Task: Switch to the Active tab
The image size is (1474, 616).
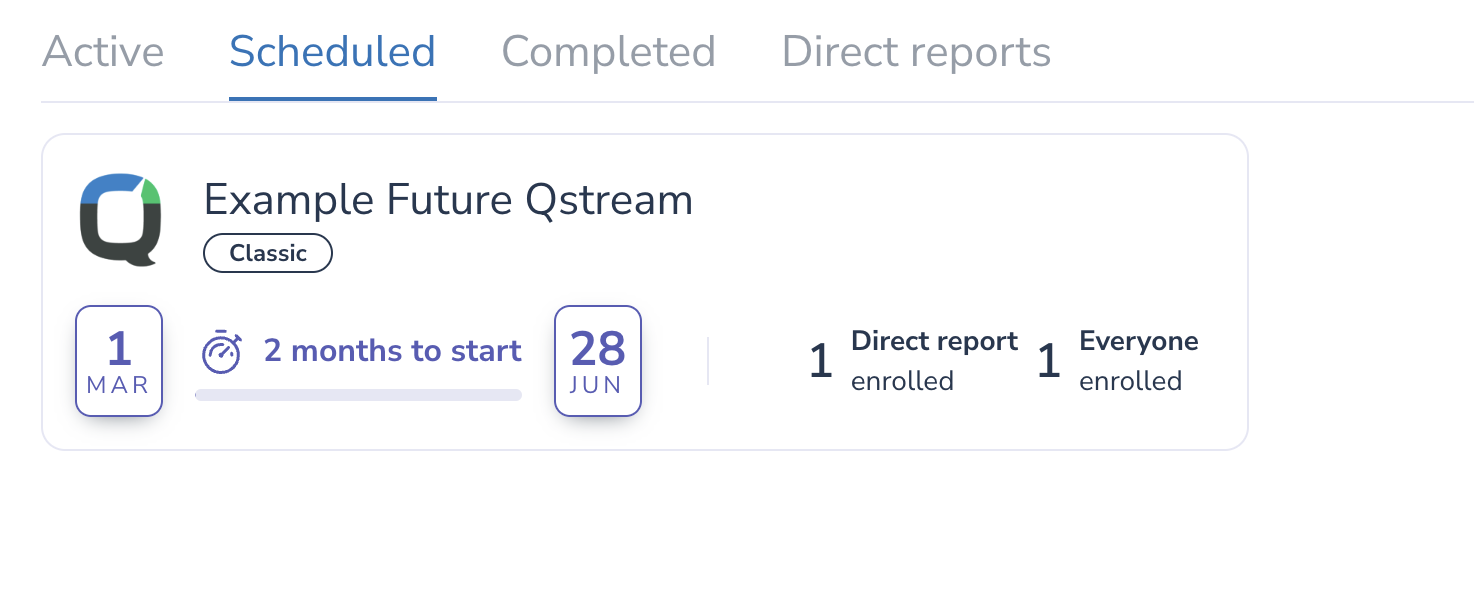Action: pyautogui.click(x=103, y=52)
